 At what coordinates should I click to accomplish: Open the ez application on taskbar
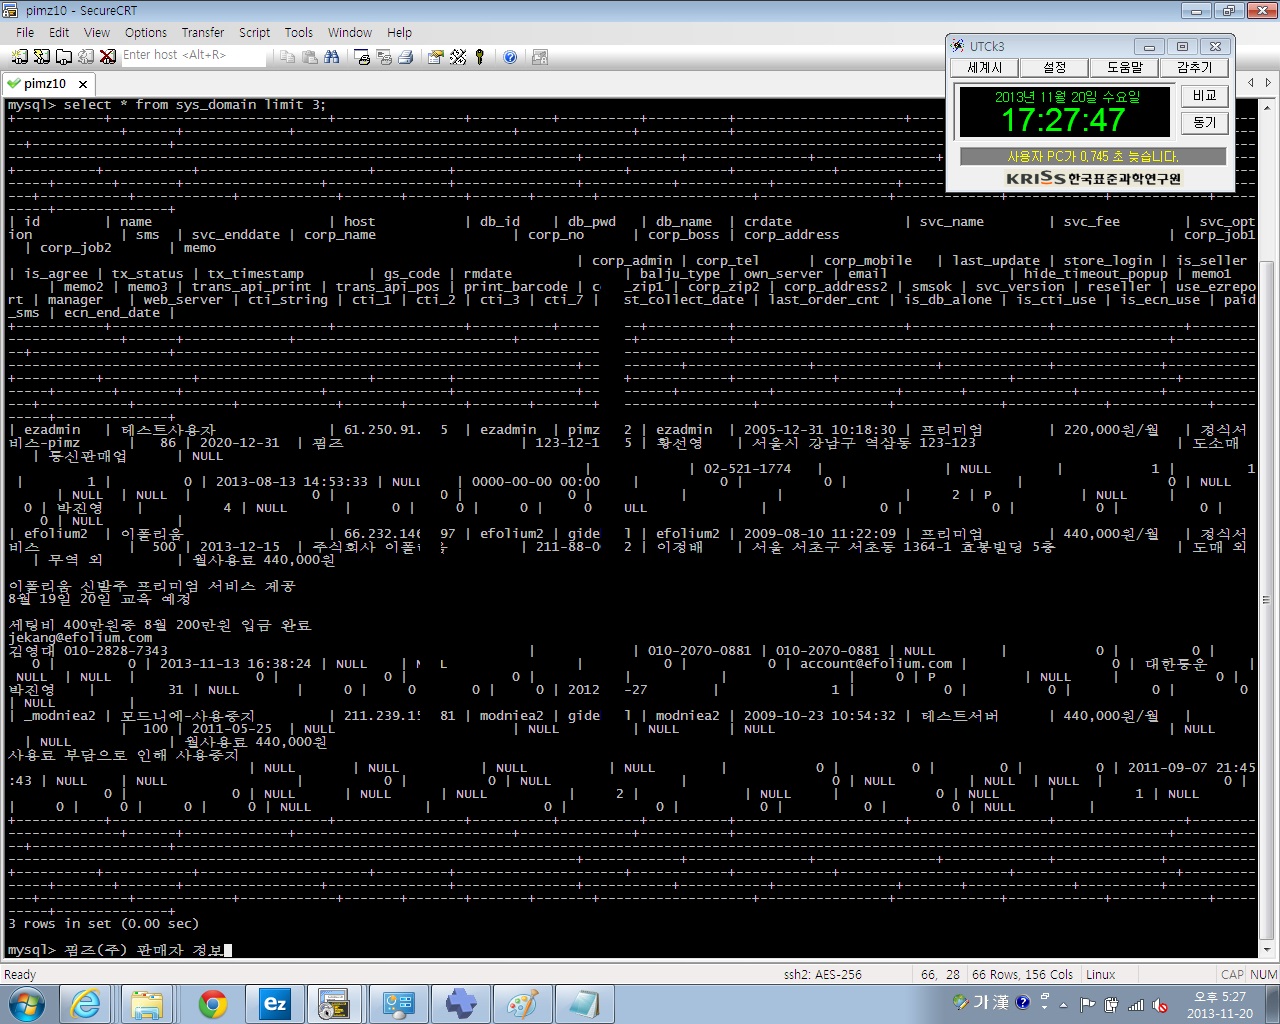[x=273, y=1004]
